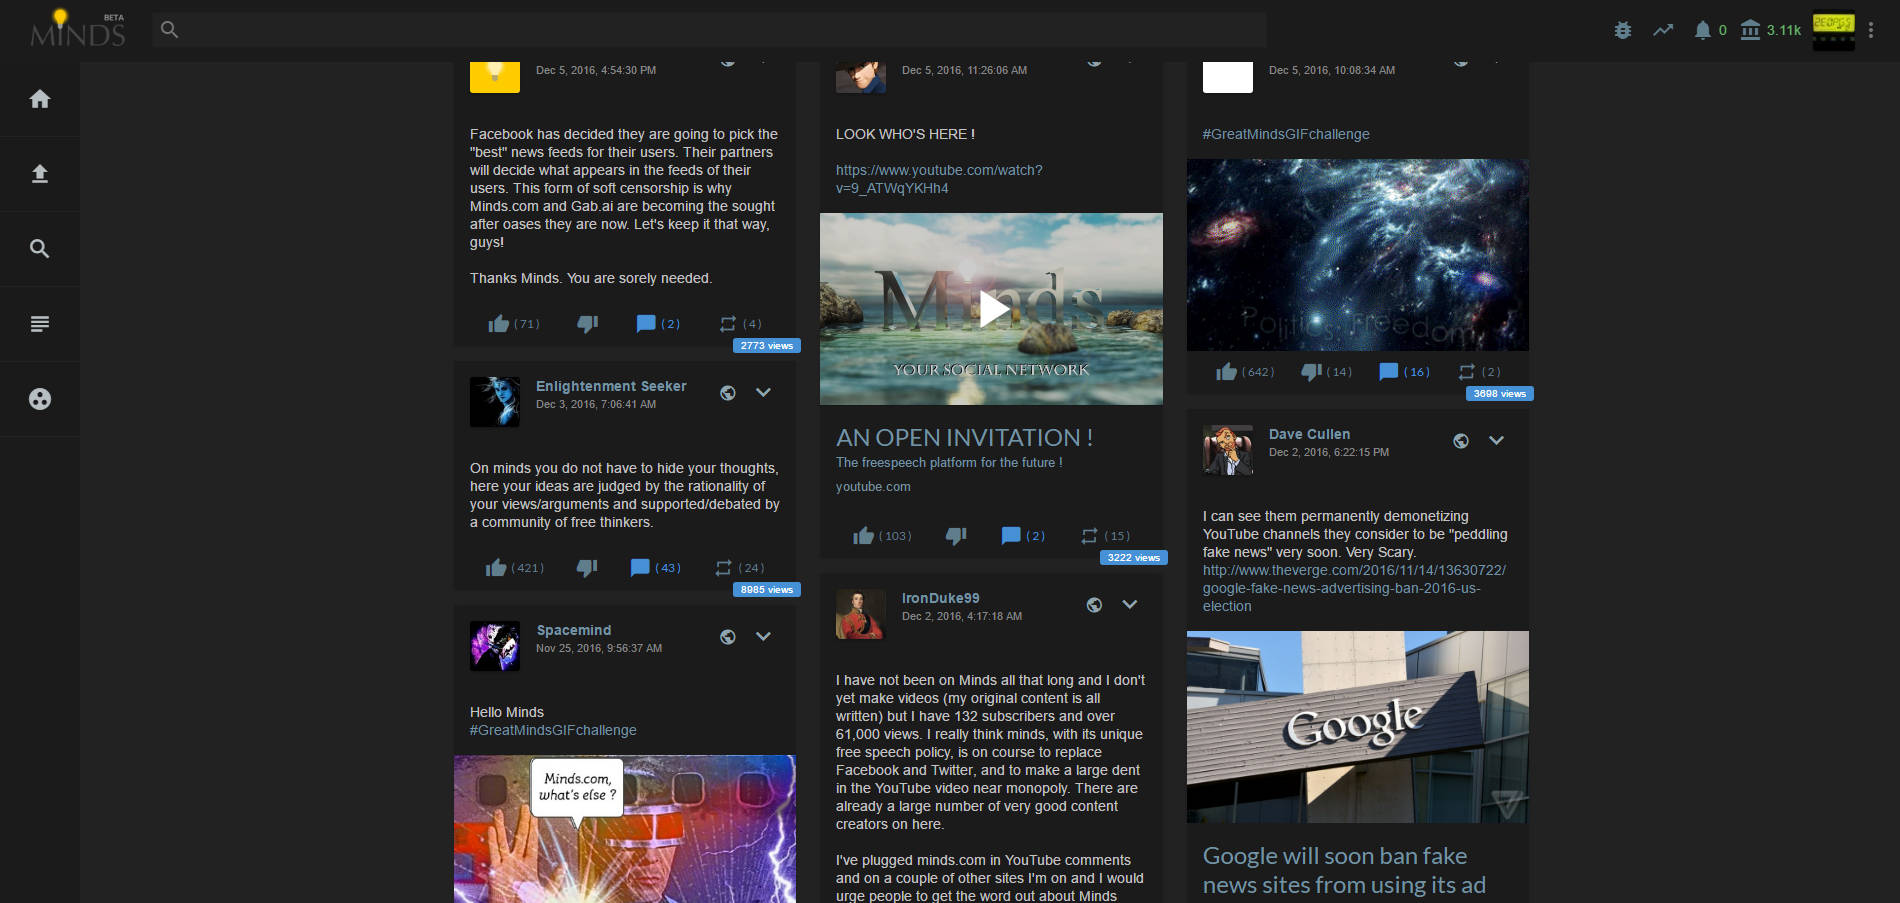Open the groups icon in left sidebar

pyautogui.click(x=40, y=399)
